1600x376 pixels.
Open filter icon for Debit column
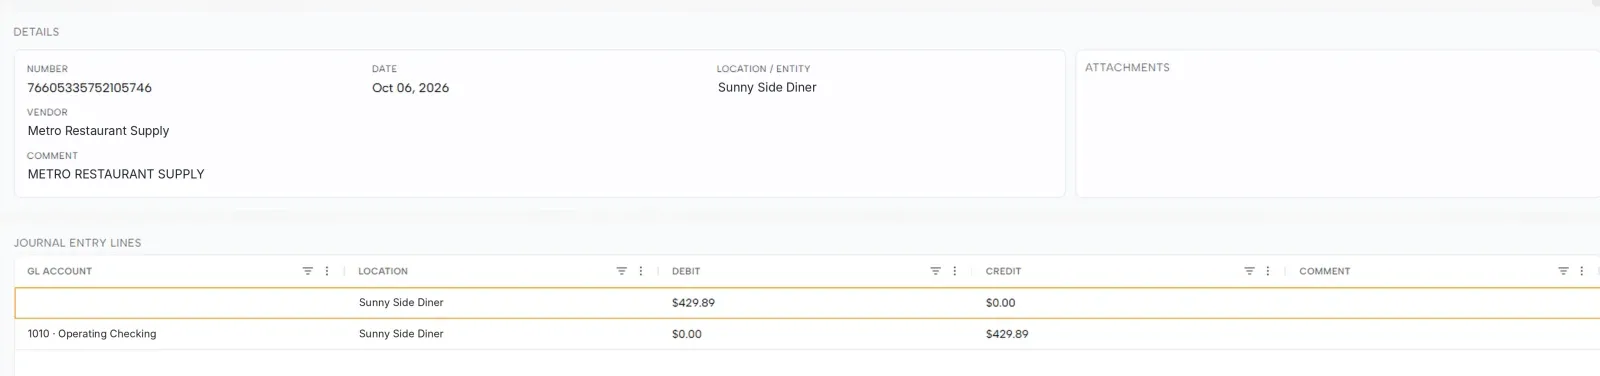[x=935, y=271]
